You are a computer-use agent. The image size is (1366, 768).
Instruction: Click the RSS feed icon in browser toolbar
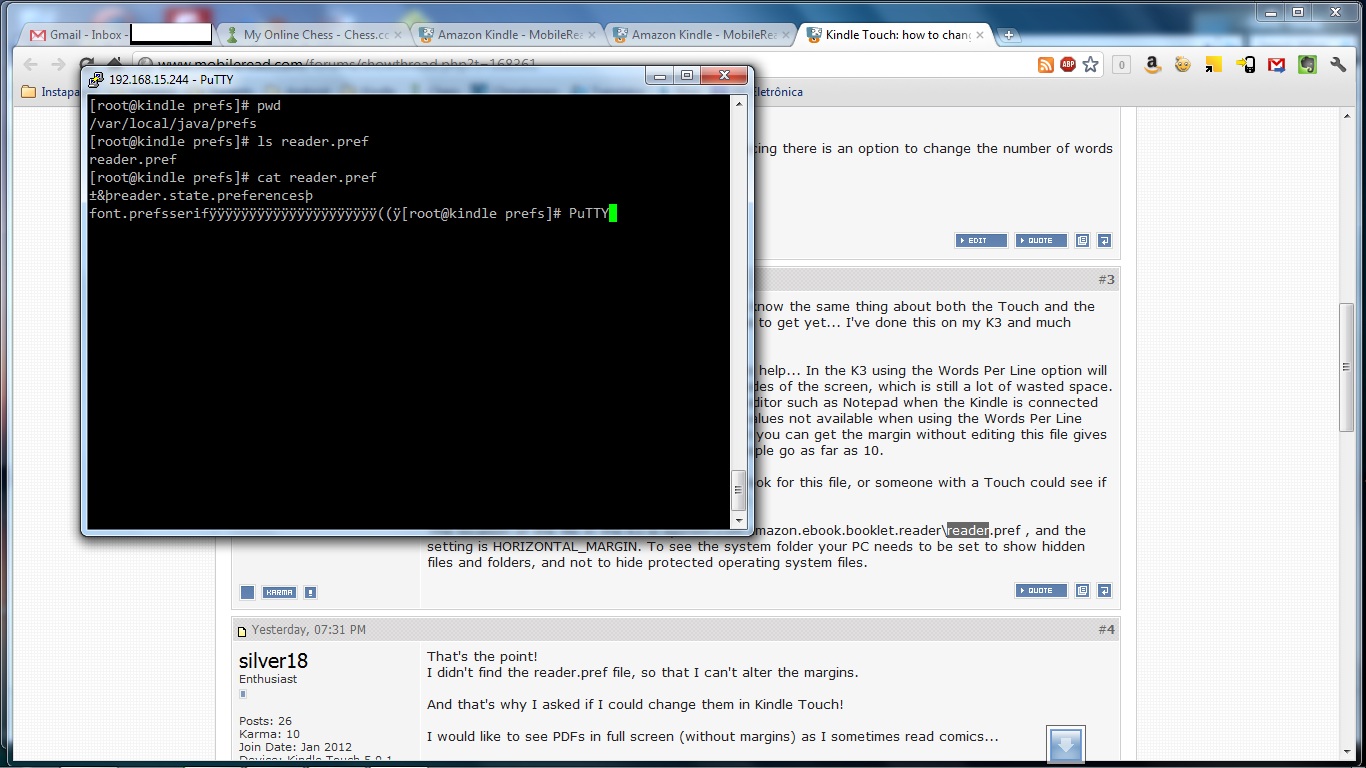click(x=1046, y=65)
